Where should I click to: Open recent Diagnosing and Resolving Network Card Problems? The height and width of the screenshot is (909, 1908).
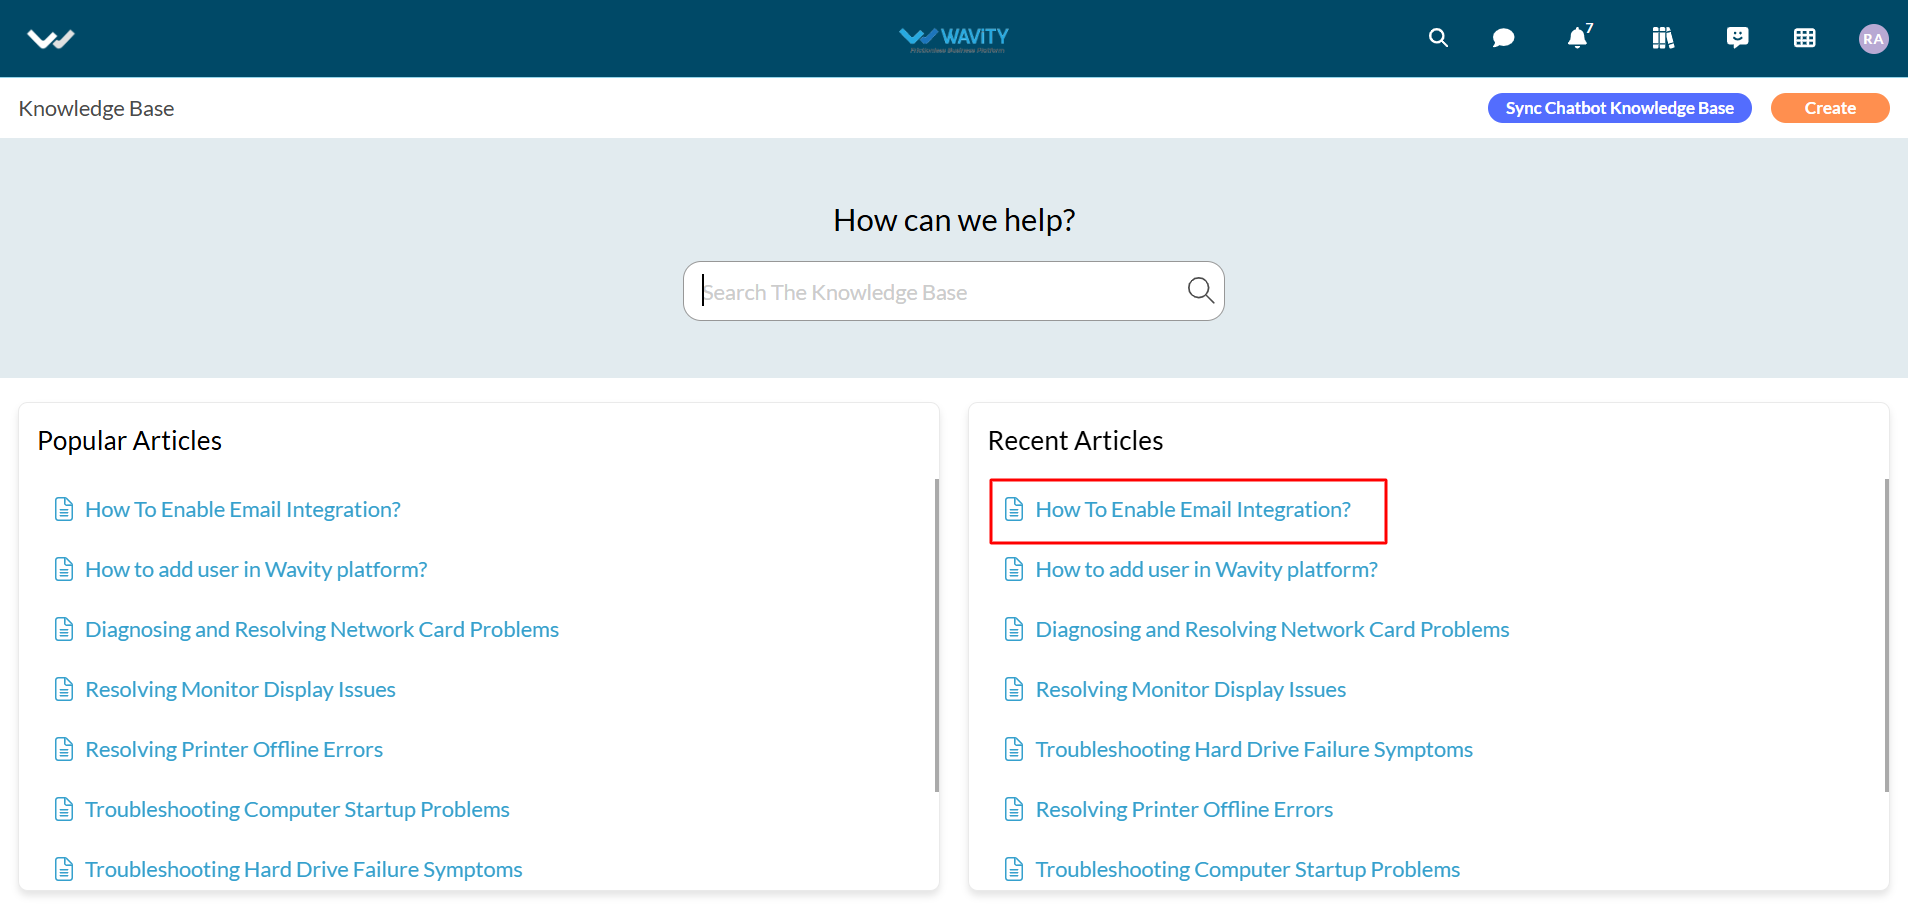[1272, 629]
